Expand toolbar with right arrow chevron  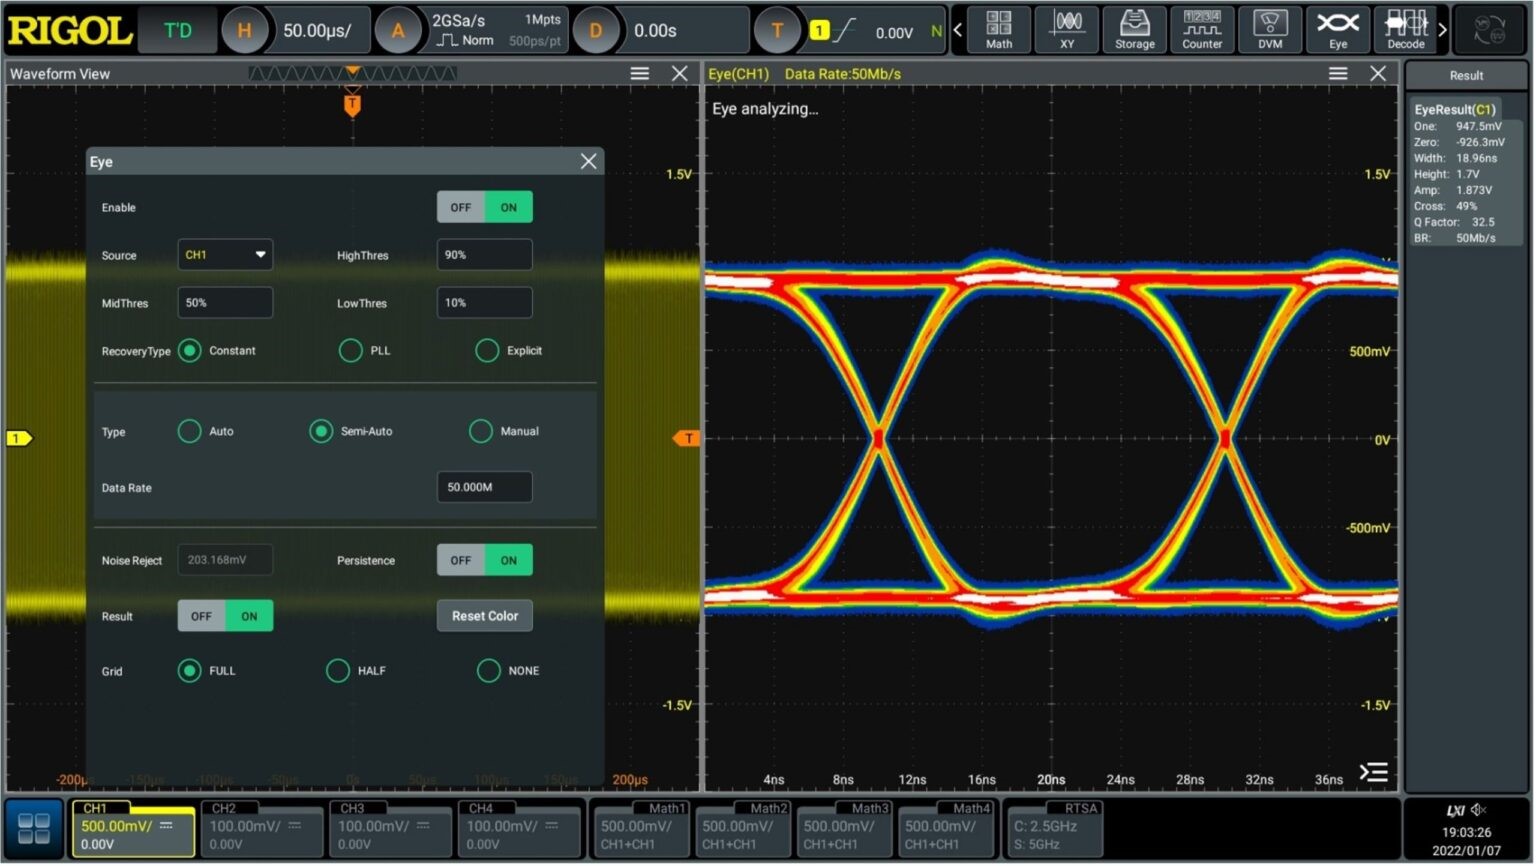point(1443,30)
